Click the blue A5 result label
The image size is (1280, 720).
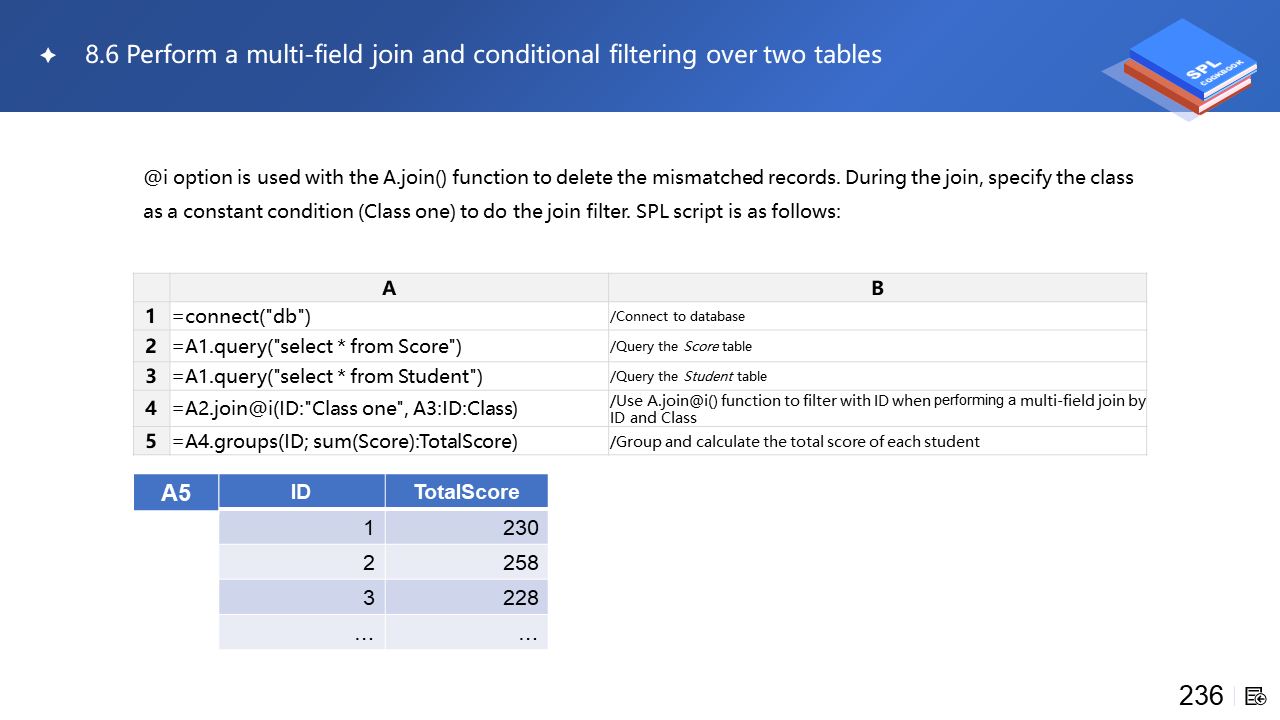point(176,493)
